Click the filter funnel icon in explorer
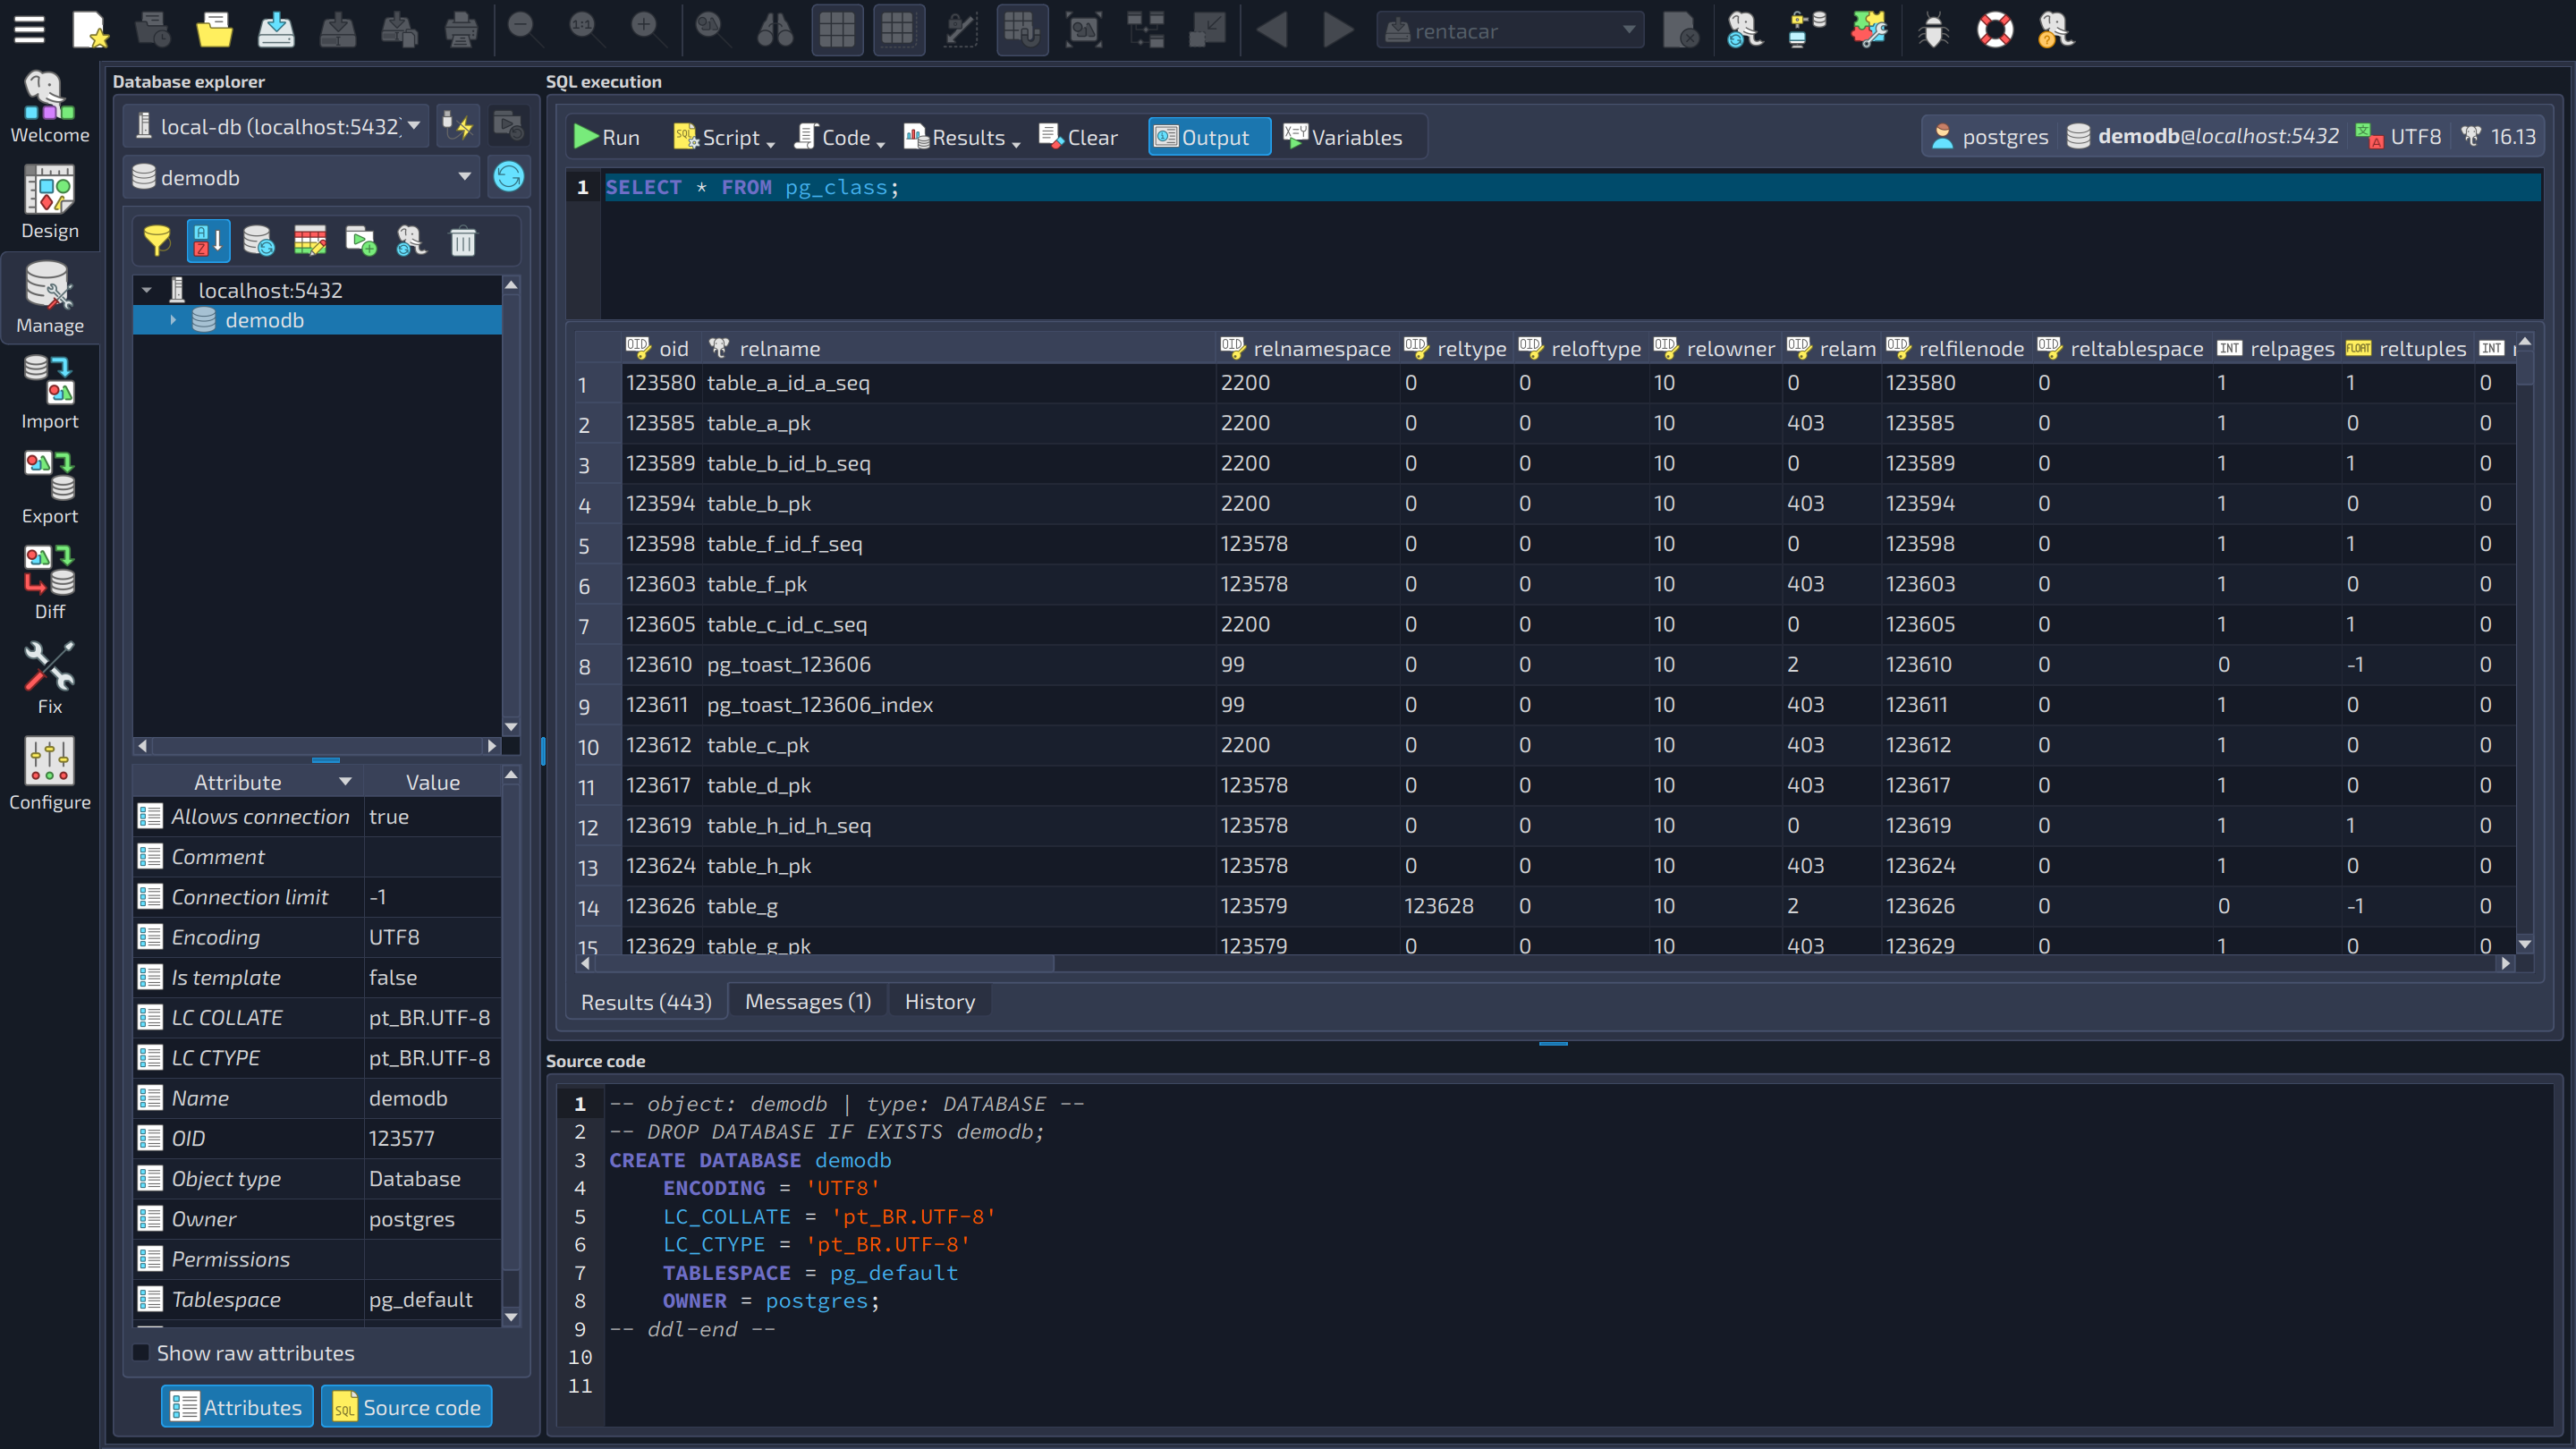This screenshot has width=2576, height=1449. (x=157, y=241)
